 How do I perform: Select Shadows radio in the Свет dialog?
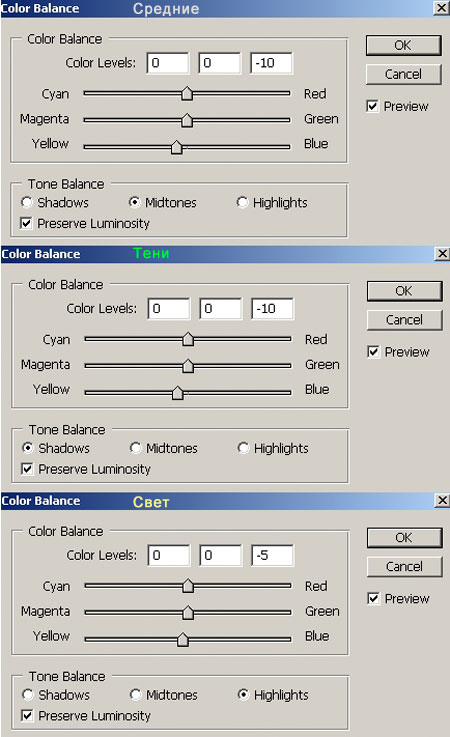(x=28, y=695)
